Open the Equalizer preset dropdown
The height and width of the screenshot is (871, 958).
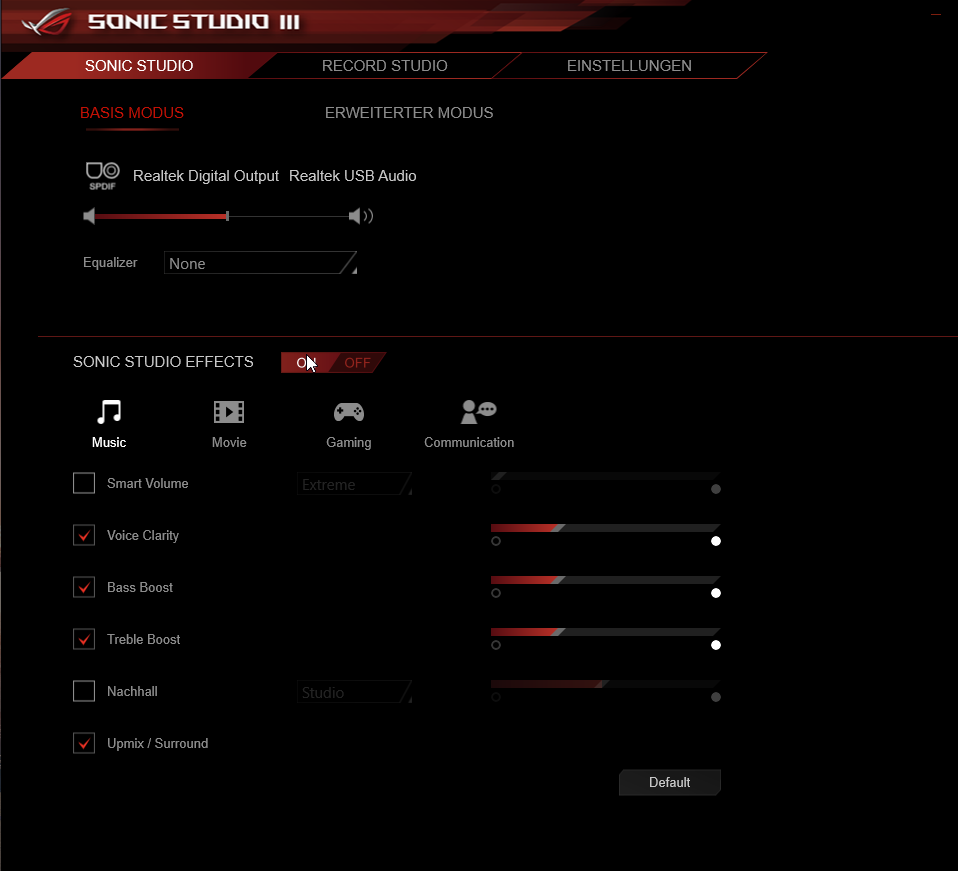click(x=260, y=263)
